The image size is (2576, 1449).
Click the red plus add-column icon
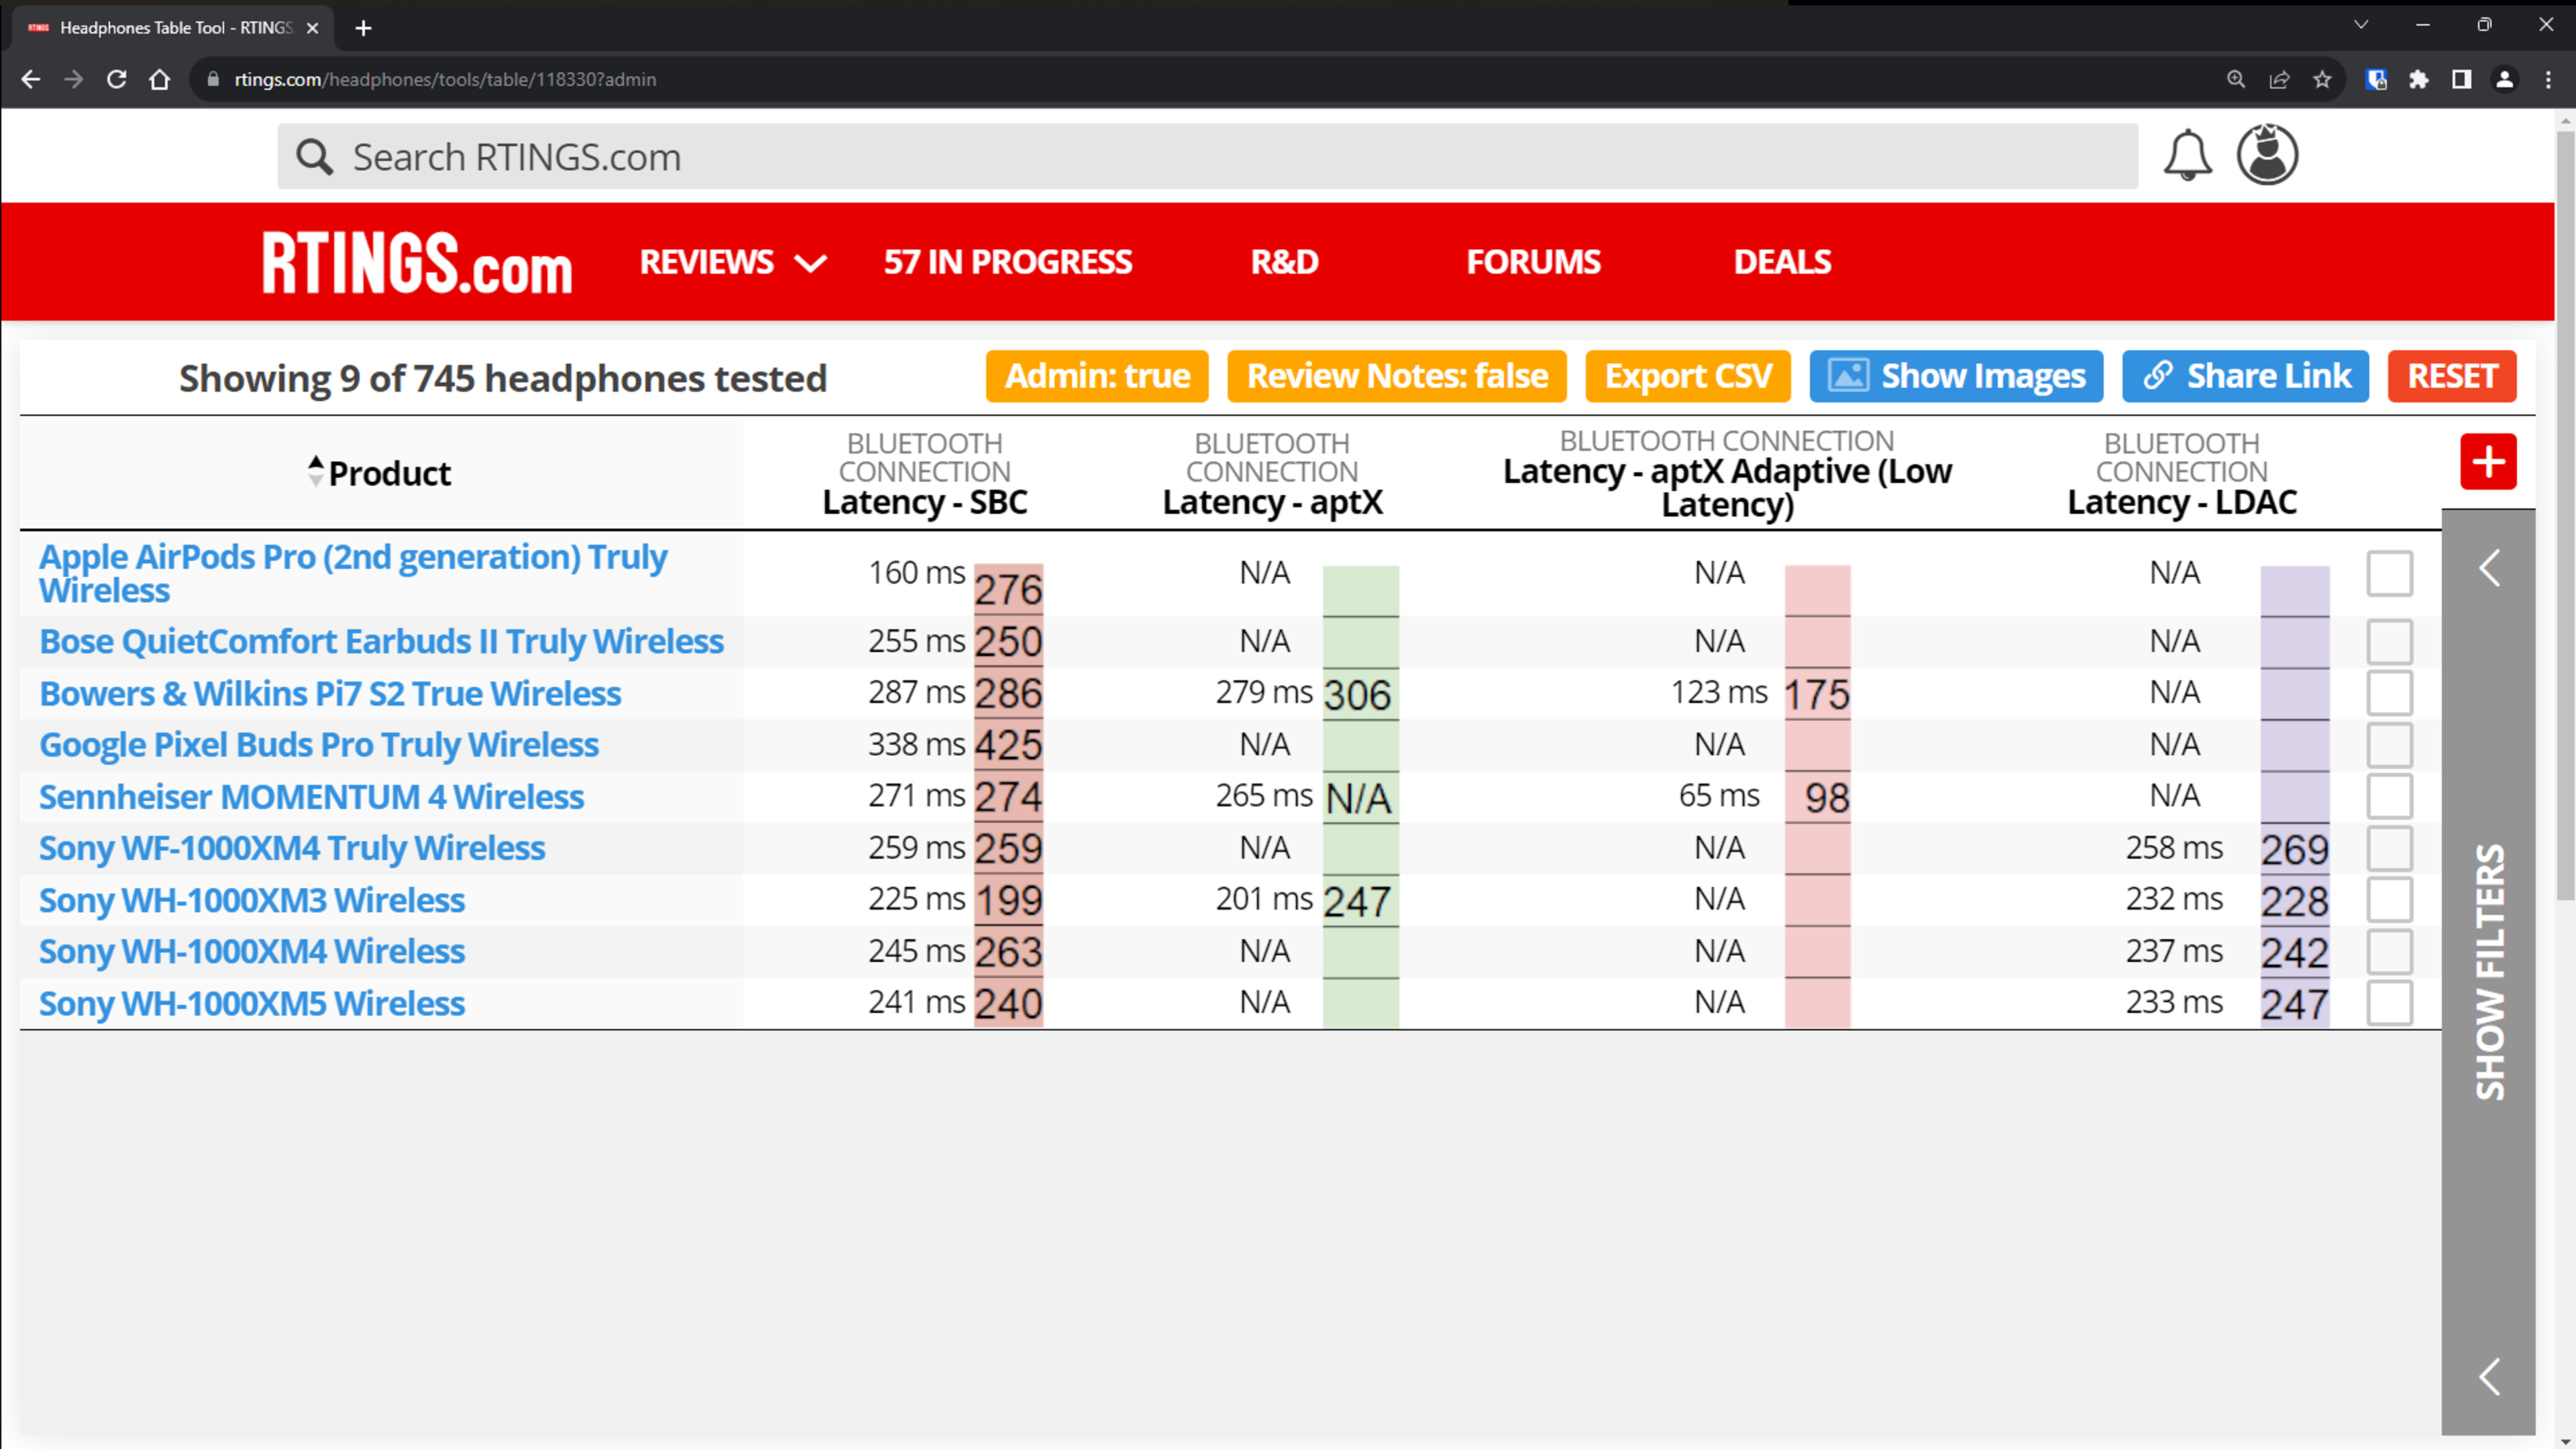[x=2487, y=462]
